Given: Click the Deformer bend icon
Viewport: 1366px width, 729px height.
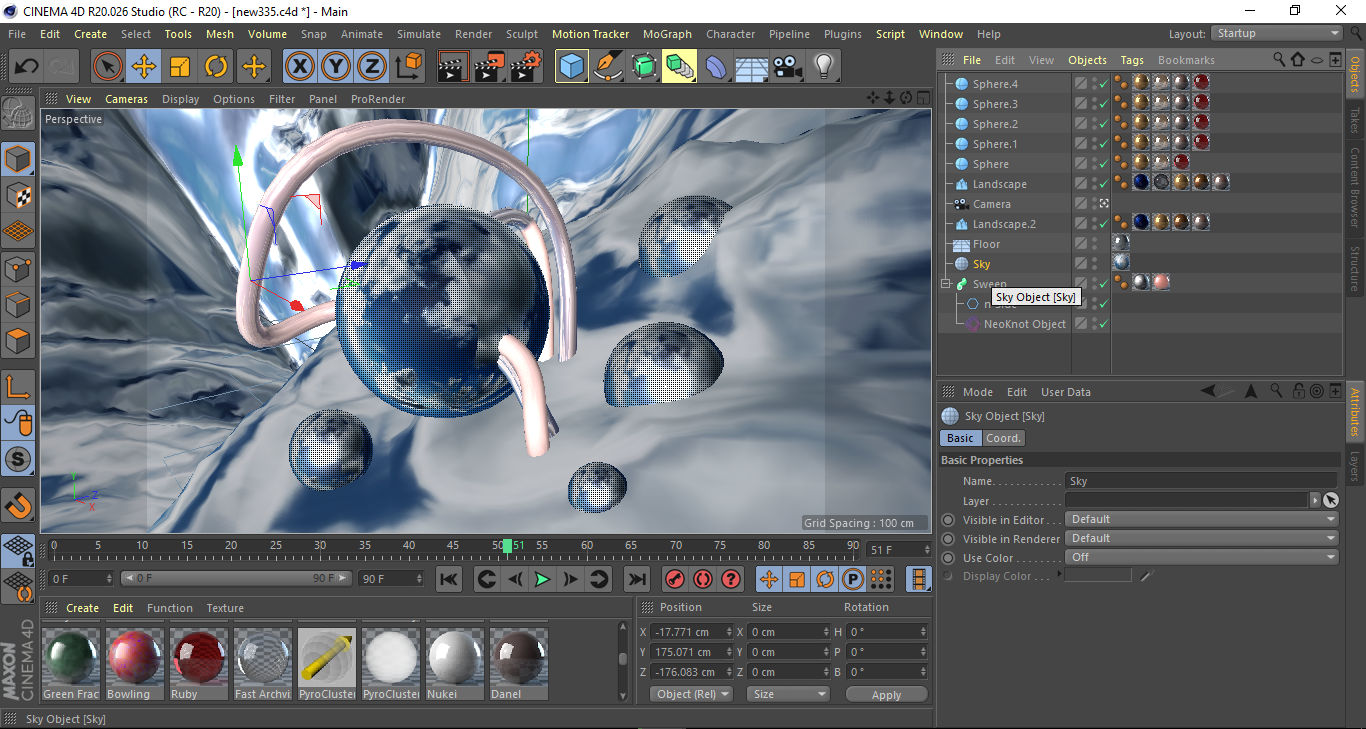Looking at the screenshot, I should tap(716, 67).
